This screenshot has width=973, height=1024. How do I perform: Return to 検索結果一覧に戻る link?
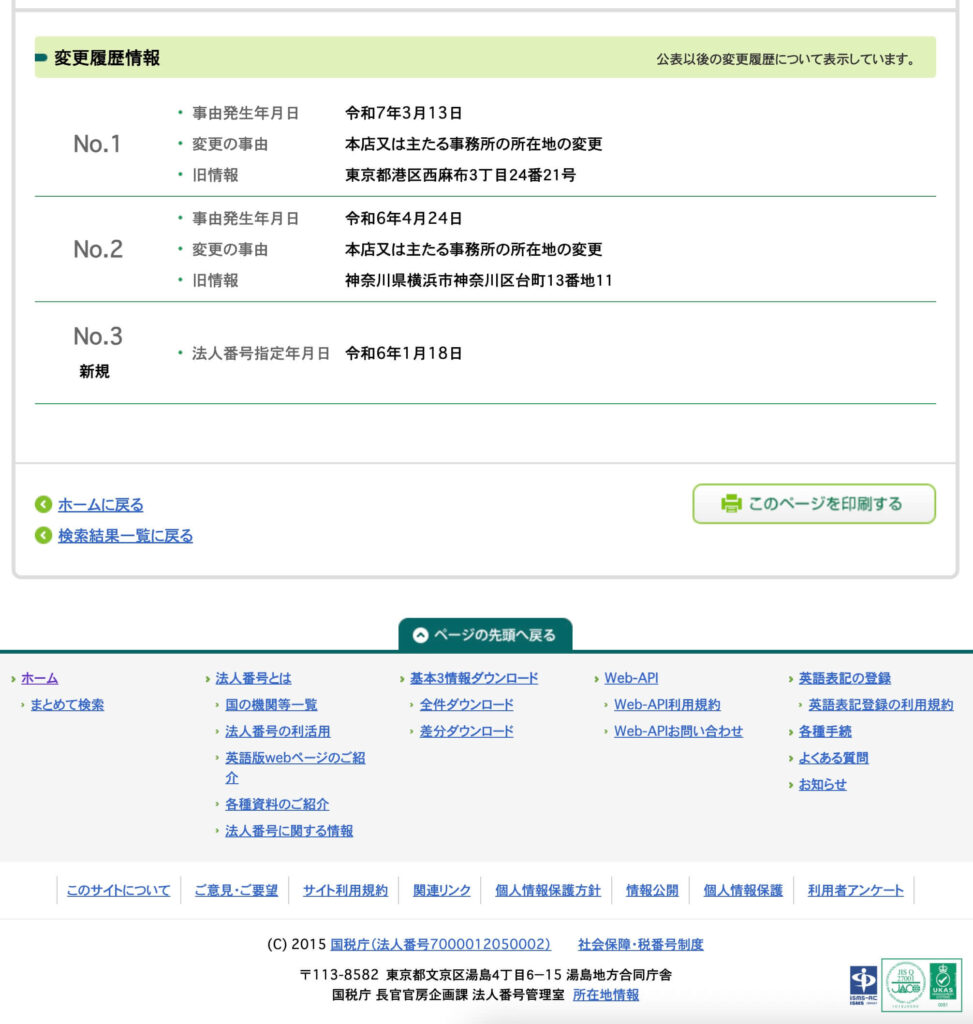click(125, 536)
